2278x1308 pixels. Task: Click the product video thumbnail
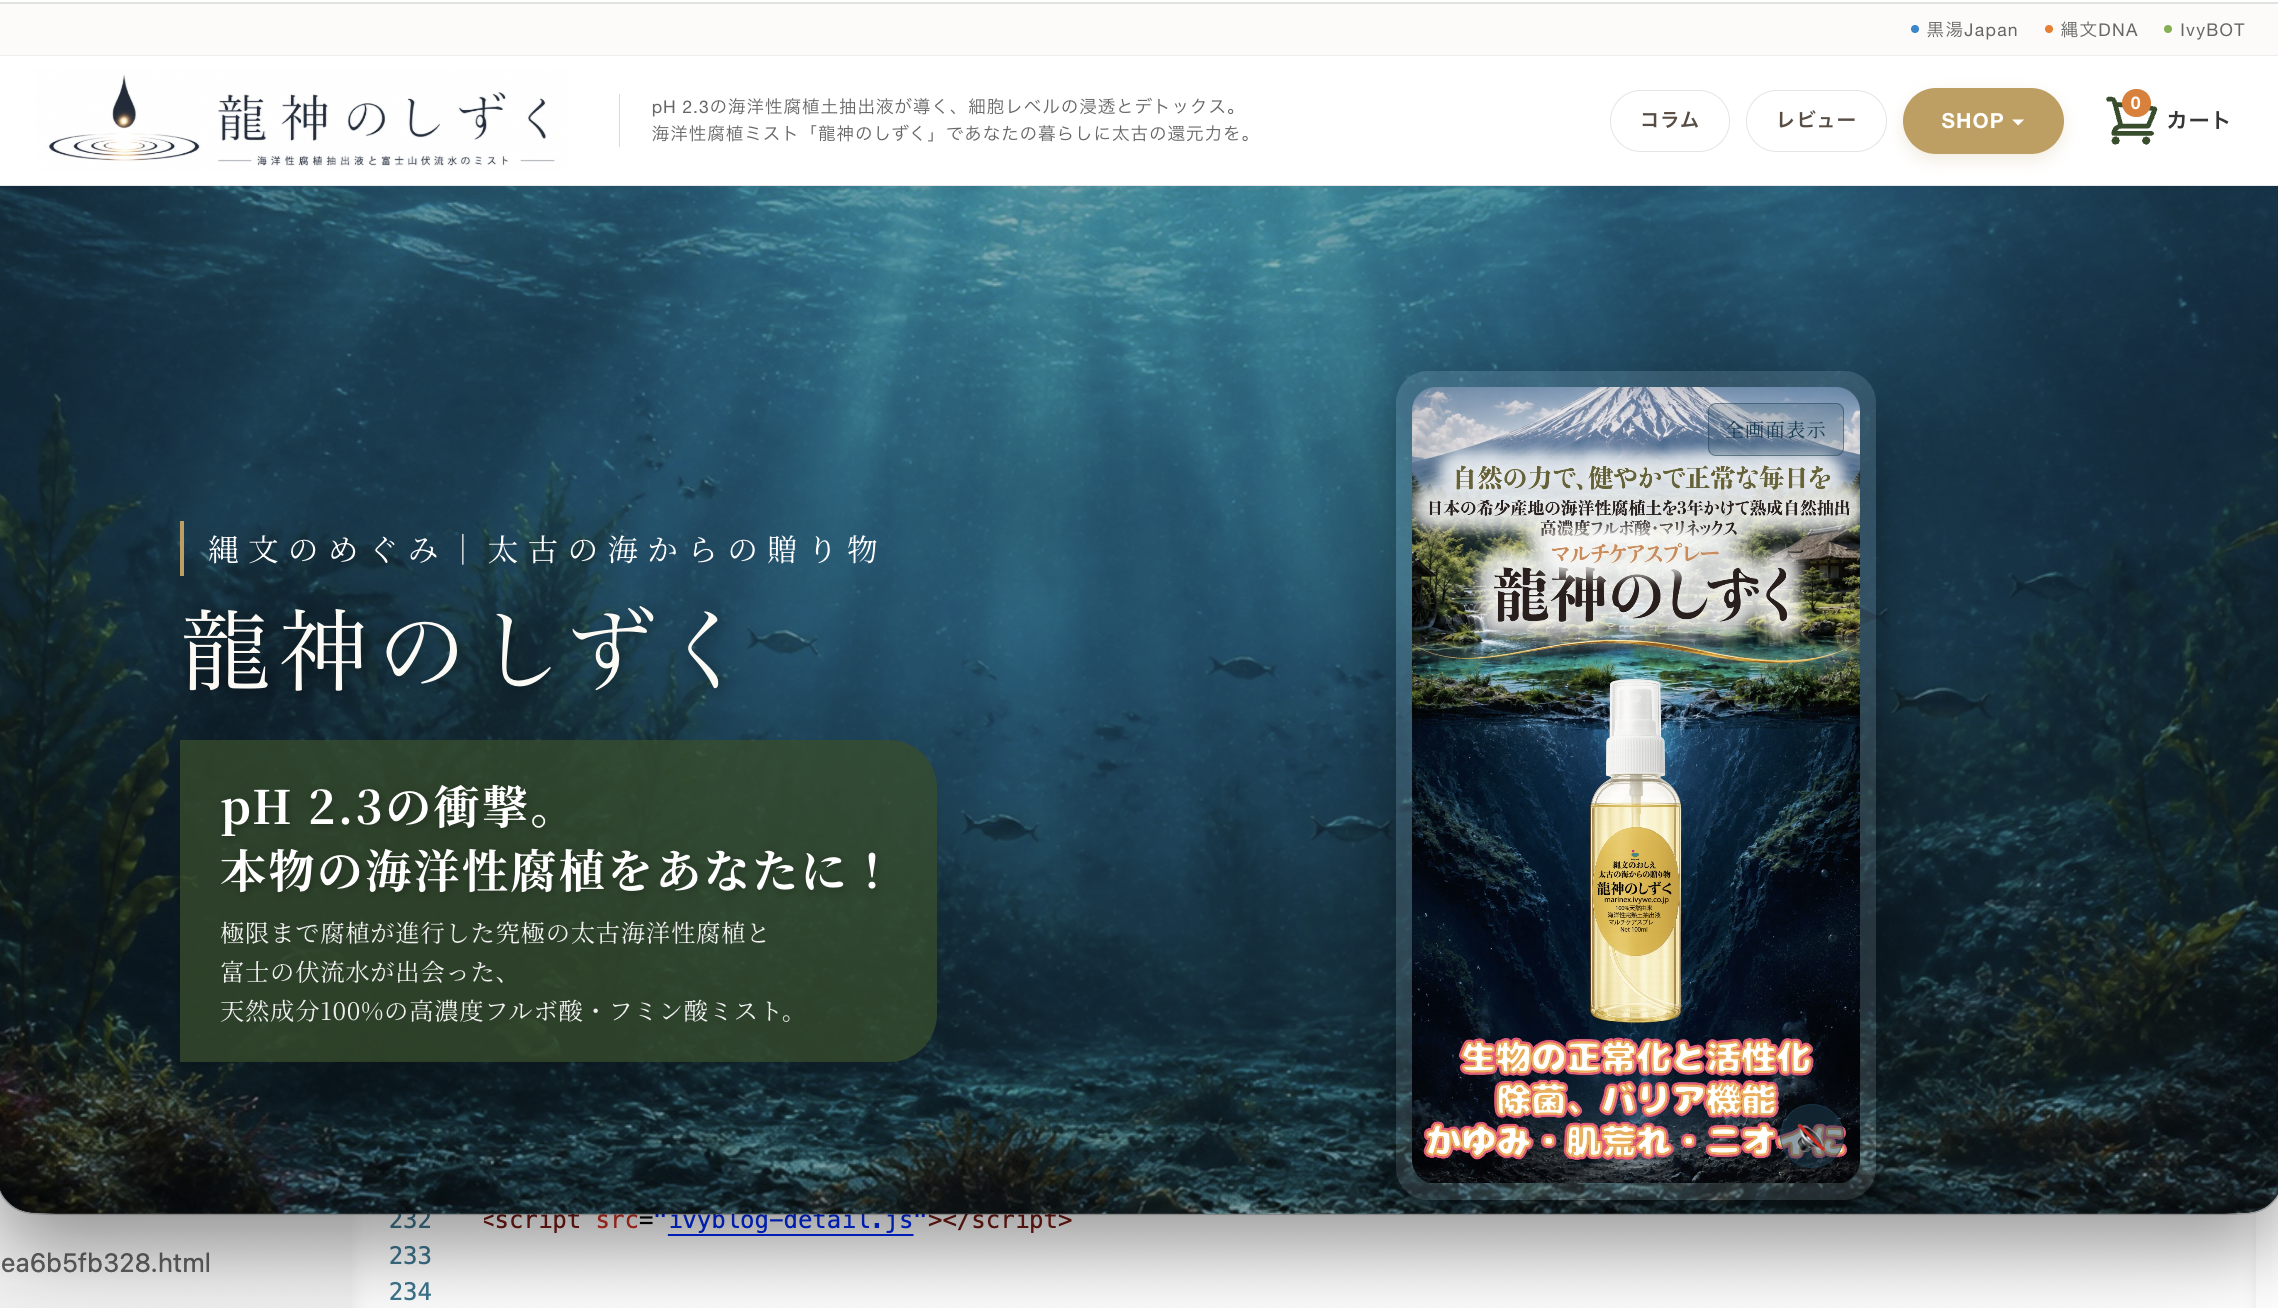[1635, 784]
